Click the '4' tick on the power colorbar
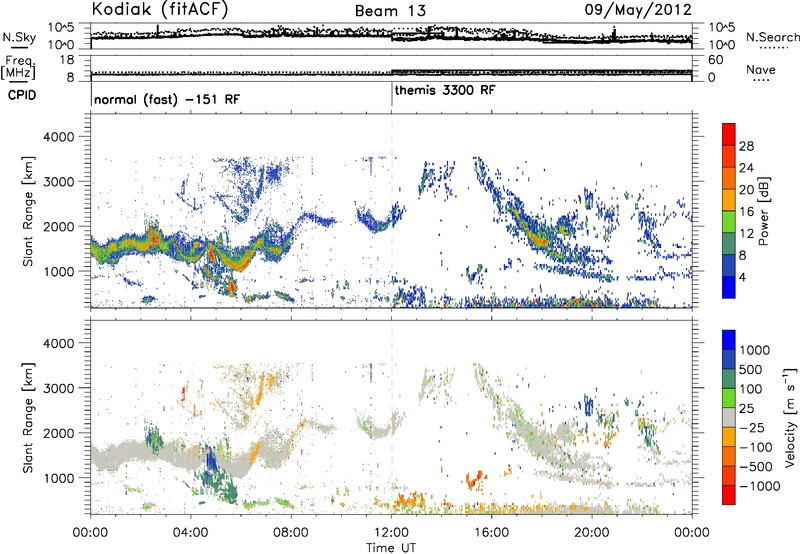 (743, 277)
